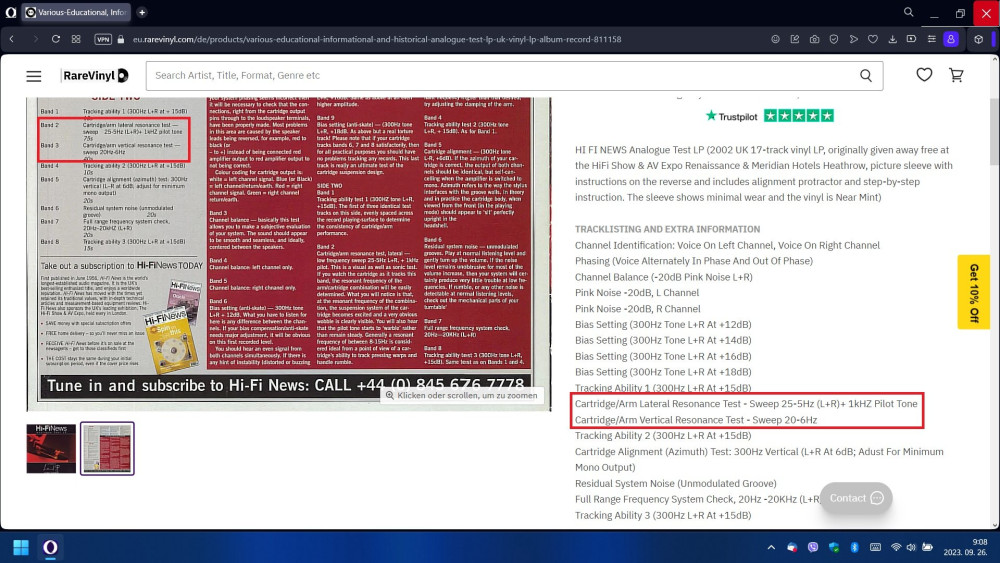Click the RareVinyl logo
The width and height of the screenshot is (1000, 563).
click(x=94, y=76)
